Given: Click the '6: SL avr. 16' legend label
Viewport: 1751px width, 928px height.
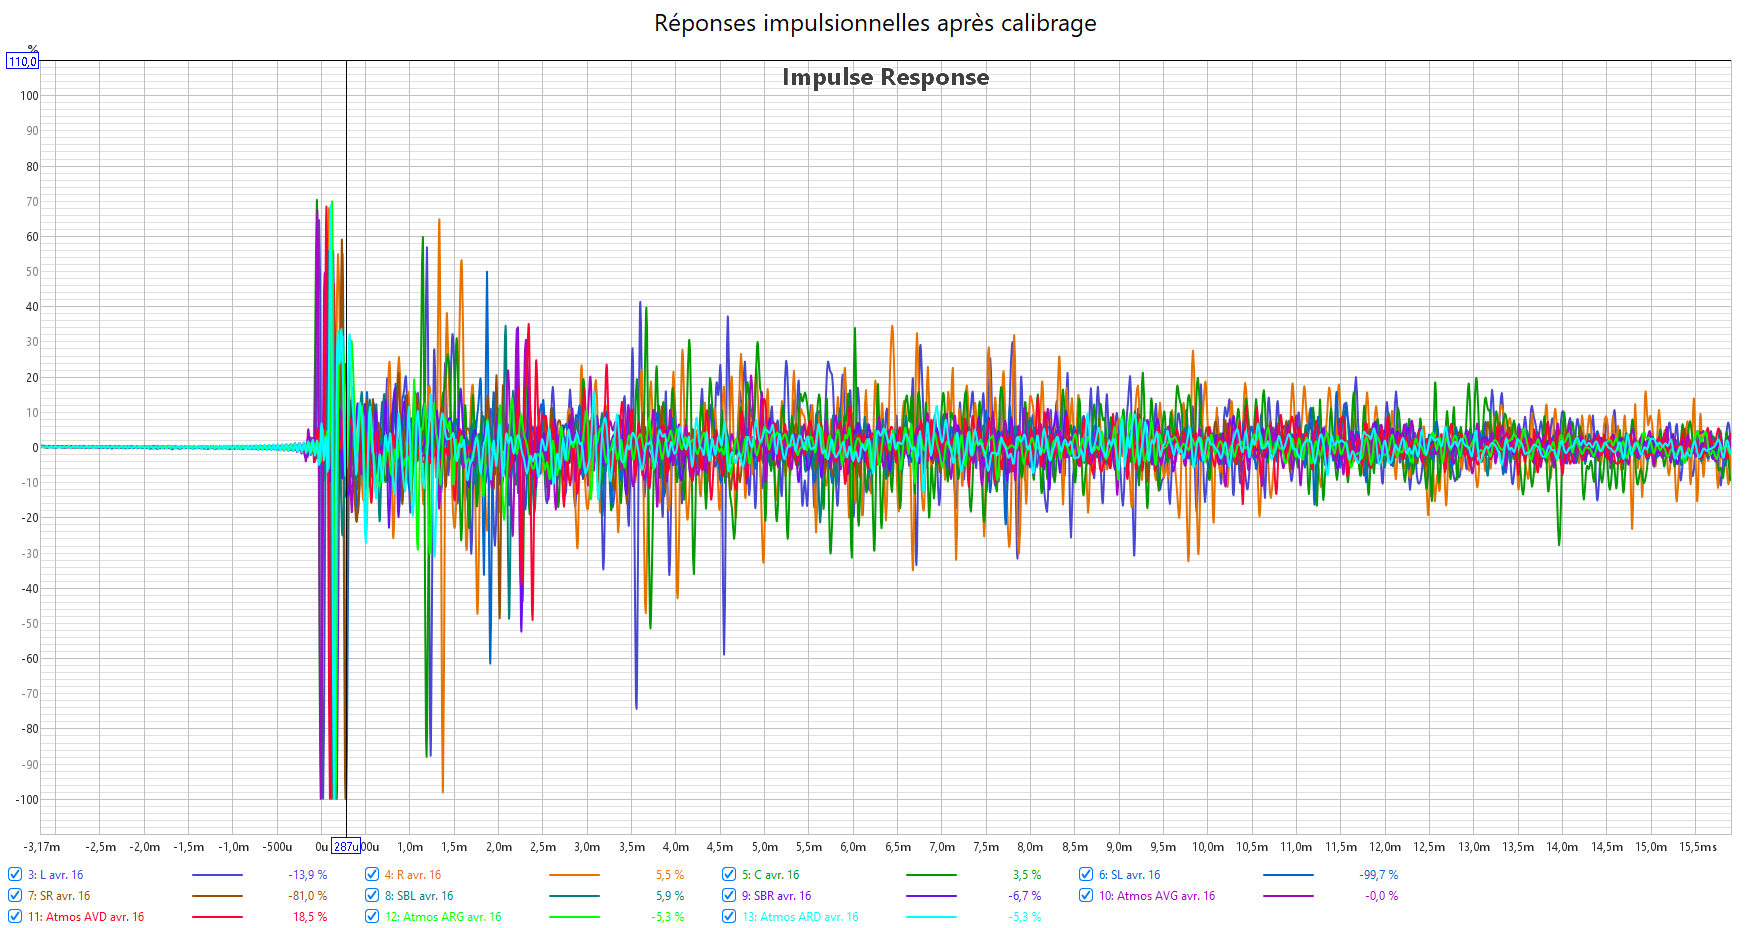Looking at the screenshot, I should 1129,875.
